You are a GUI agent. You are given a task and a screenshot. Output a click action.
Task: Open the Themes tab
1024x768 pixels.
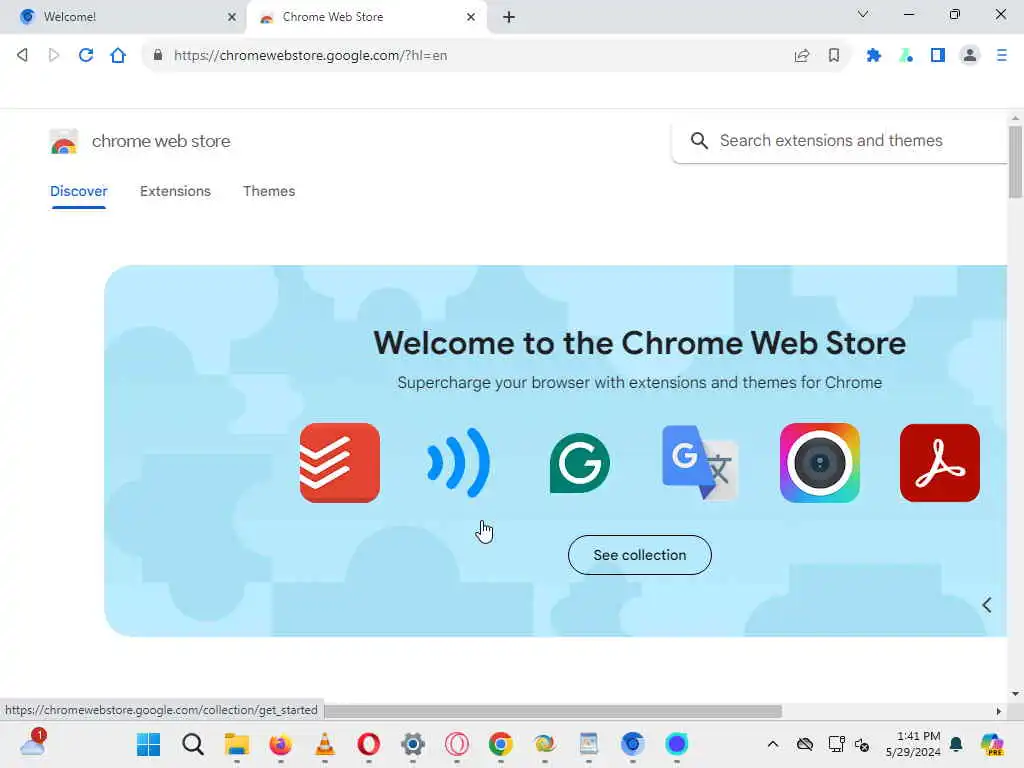pos(269,191)
